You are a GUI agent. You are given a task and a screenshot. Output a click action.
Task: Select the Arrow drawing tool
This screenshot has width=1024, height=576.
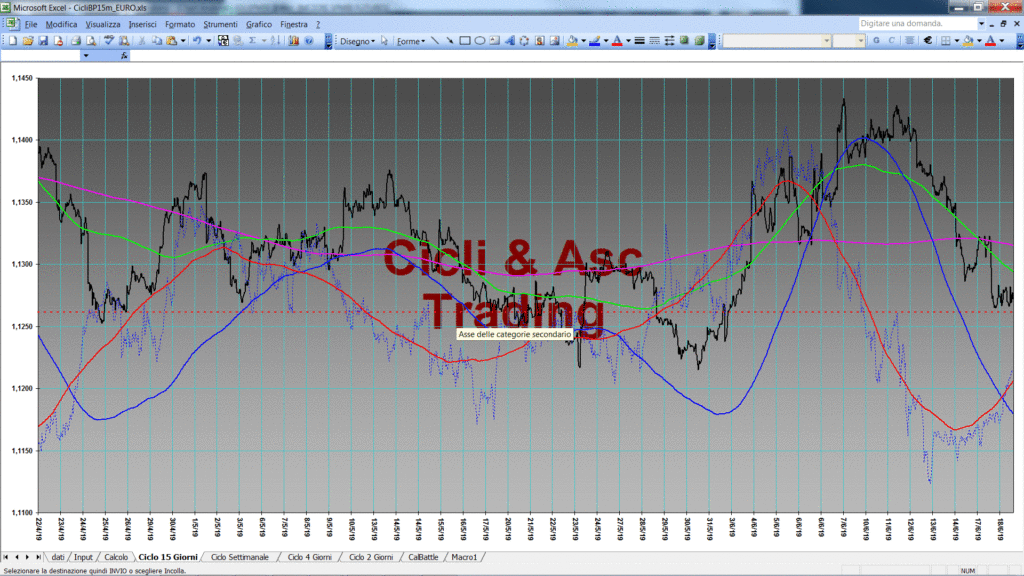click(x=450, y=41)
